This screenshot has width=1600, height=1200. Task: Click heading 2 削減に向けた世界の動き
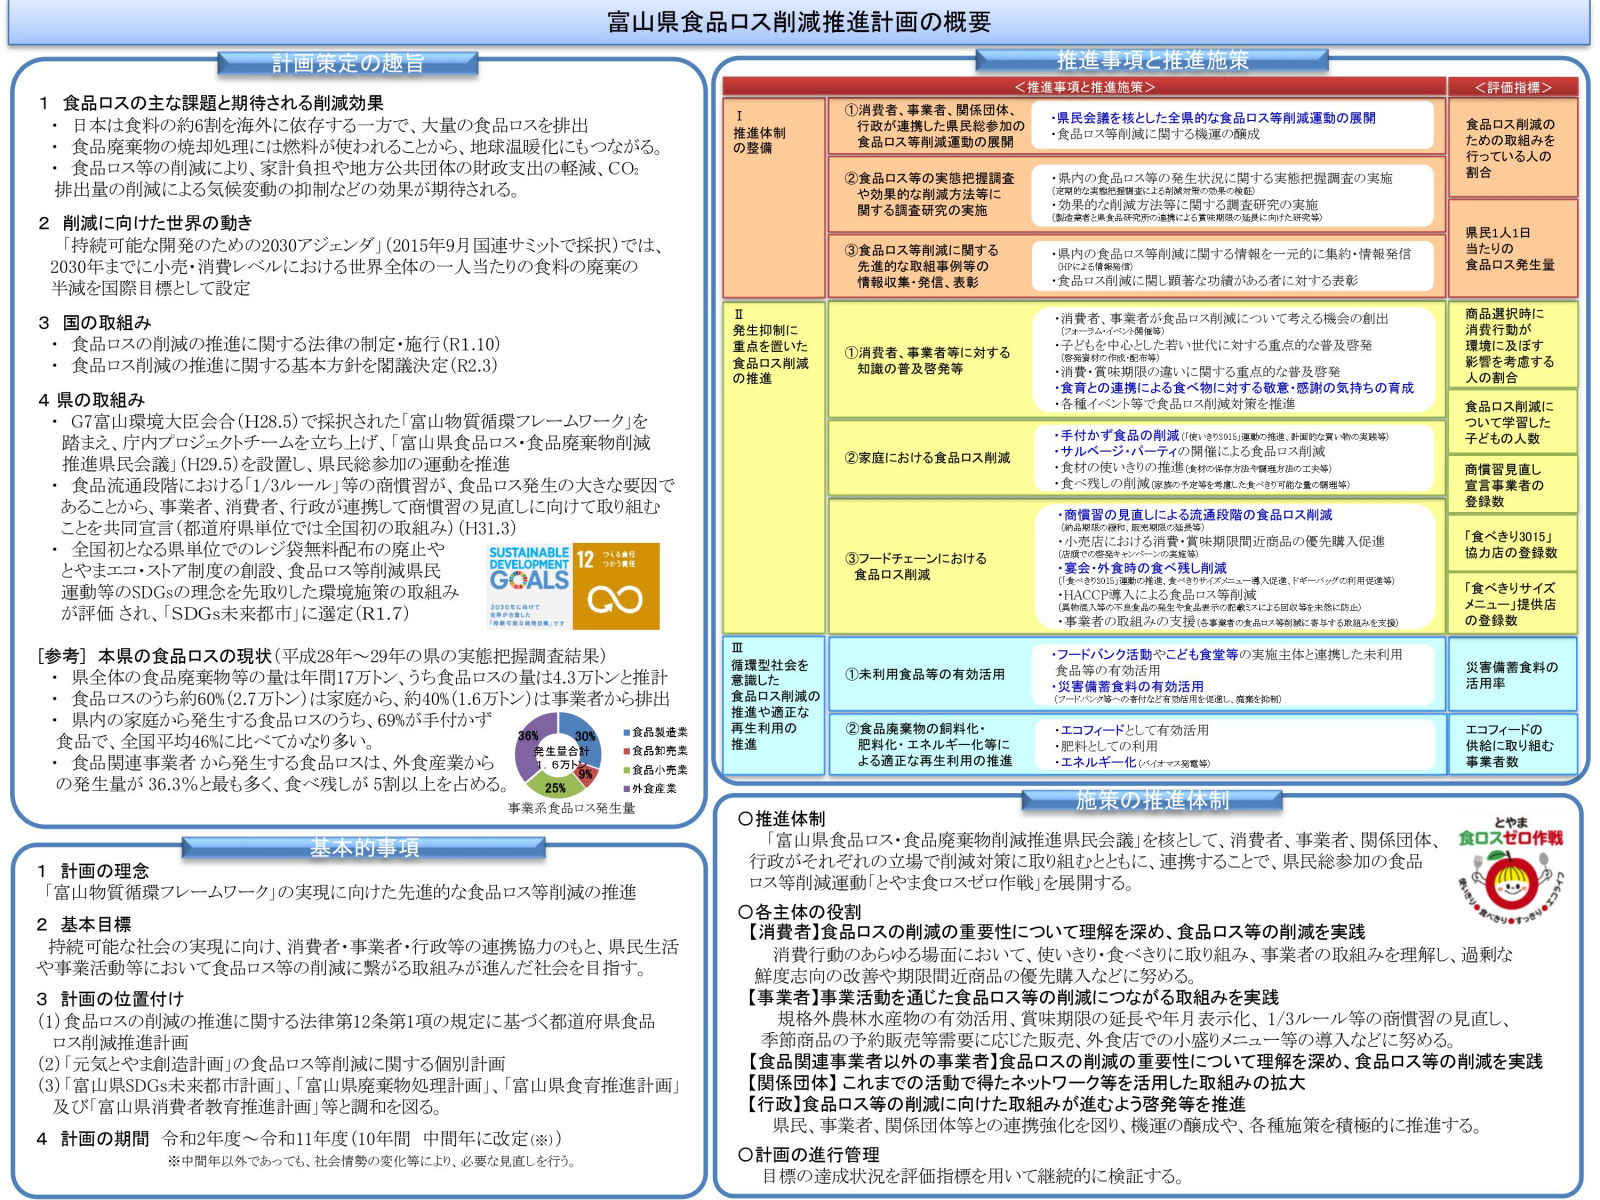pyautogui.click(x=145, y=223)
